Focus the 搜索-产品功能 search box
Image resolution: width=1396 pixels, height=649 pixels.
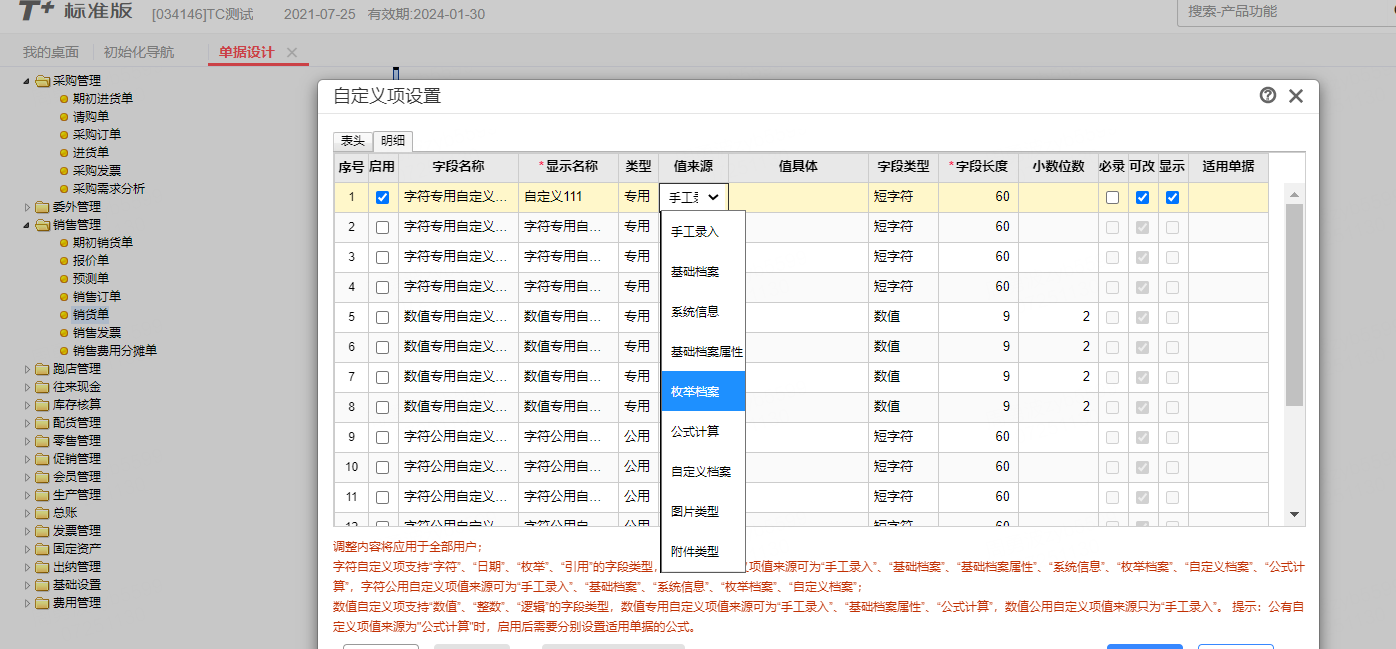point(1286,12)
